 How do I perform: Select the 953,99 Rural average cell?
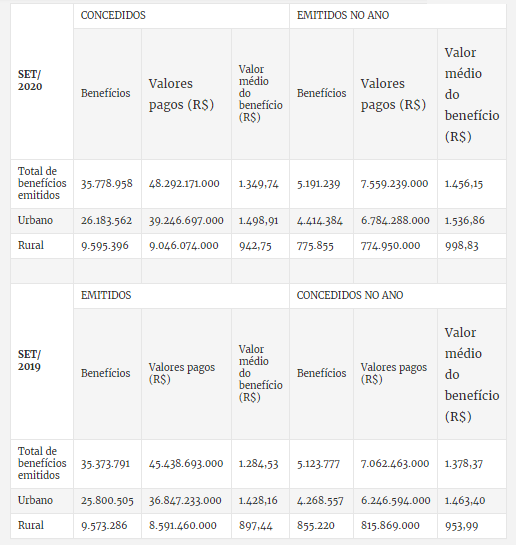(472, 526)
